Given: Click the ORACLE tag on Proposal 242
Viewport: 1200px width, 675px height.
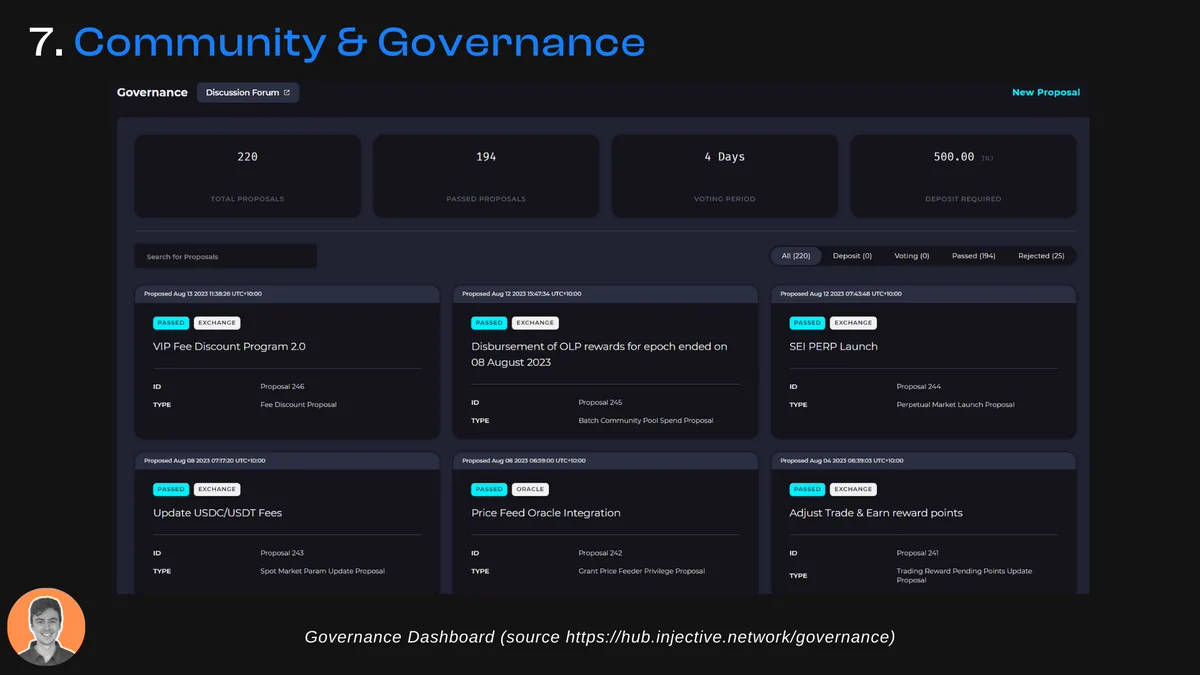Looking at the screenshot, I should [530, 490].
